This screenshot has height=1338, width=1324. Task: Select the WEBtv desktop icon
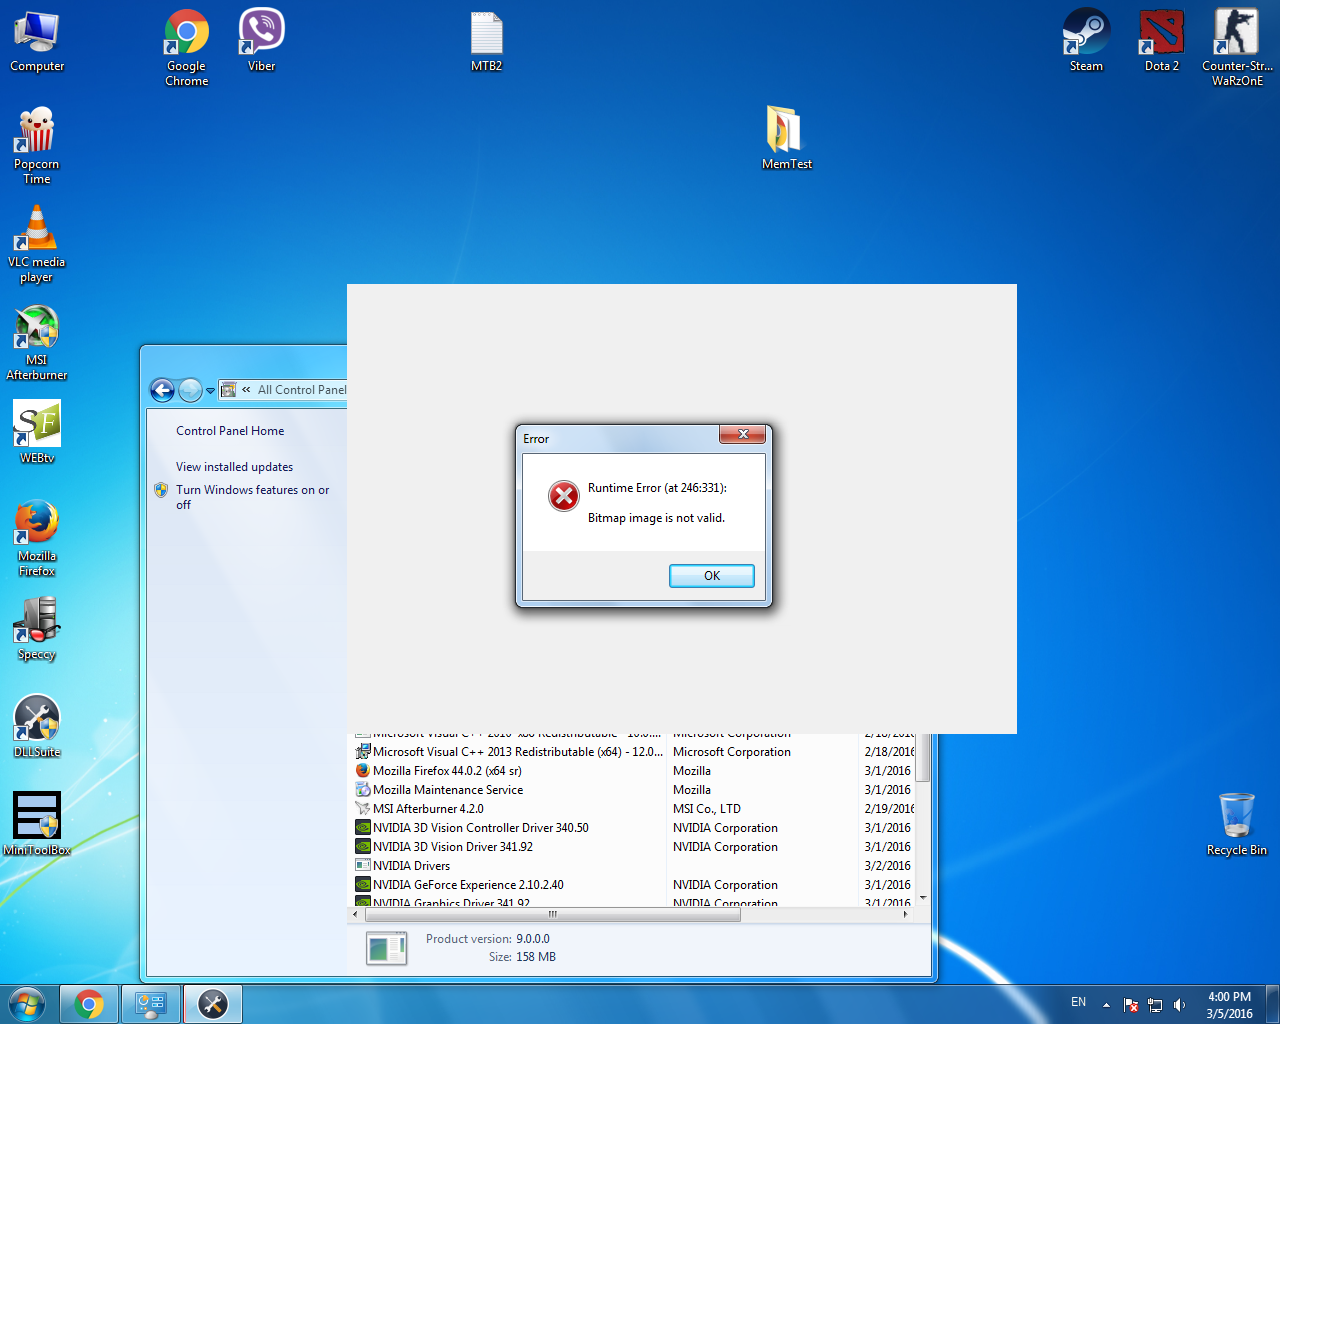pyautogui.click(x=37, y=432)
